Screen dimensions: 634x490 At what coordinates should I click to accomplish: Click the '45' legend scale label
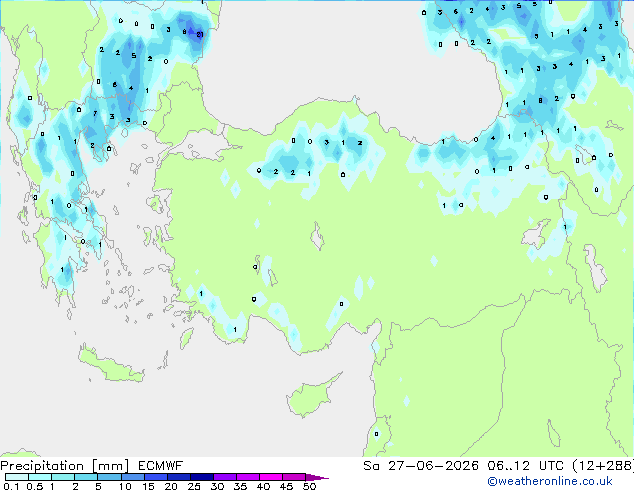point(286,486)
